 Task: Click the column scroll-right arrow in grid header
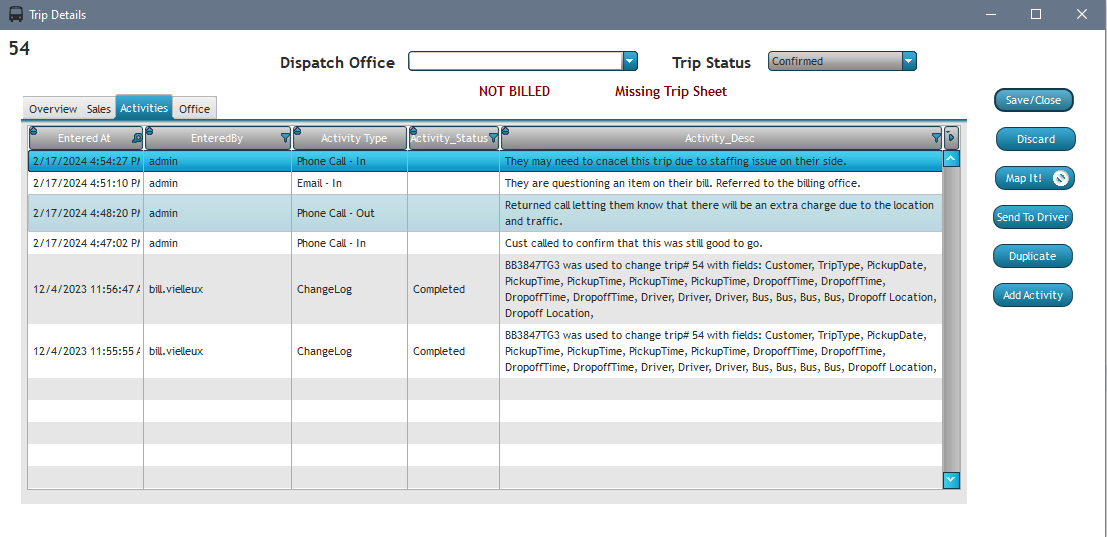951,138
